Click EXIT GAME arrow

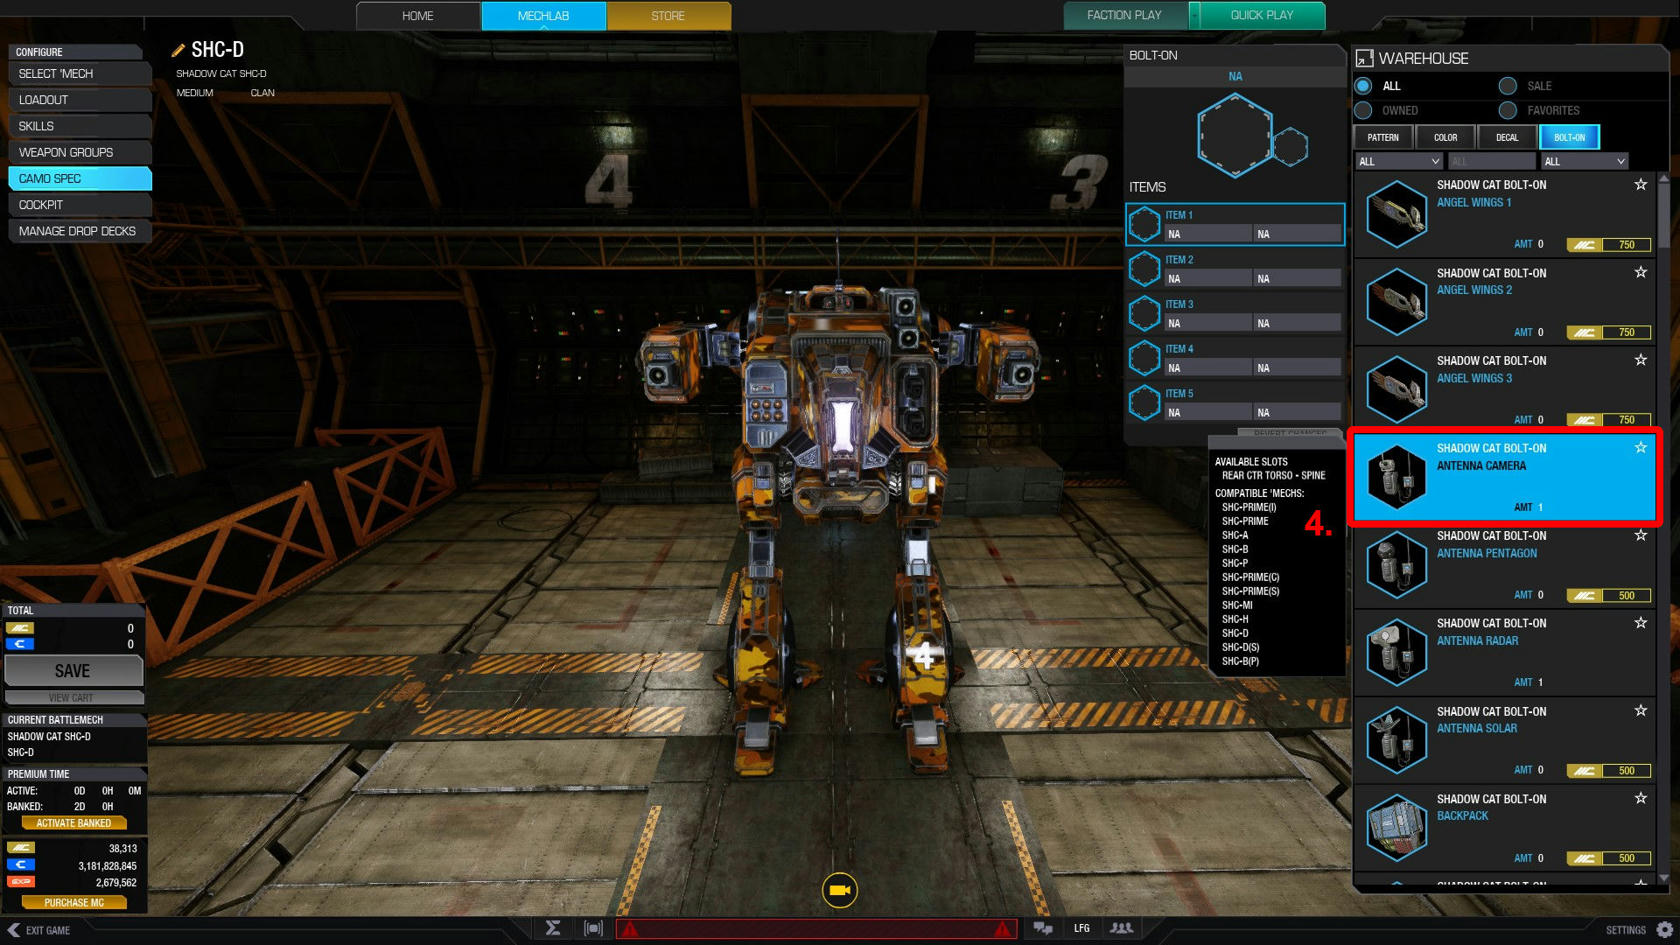(13, 930)
